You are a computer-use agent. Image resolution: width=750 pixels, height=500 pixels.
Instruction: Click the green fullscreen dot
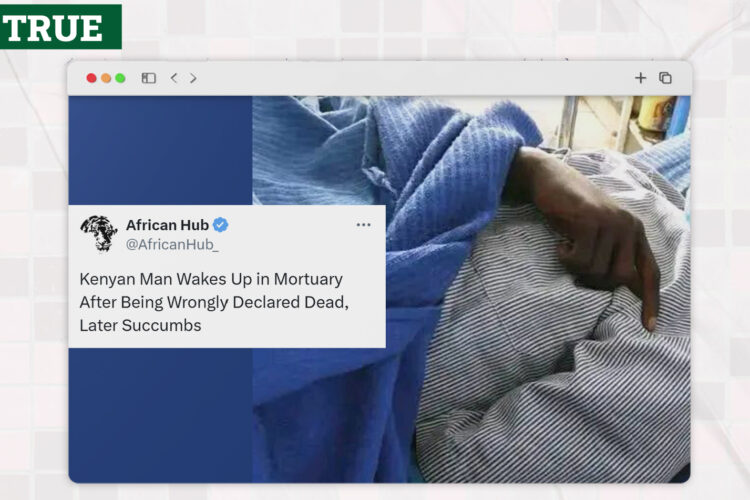[x=120, y=78]
